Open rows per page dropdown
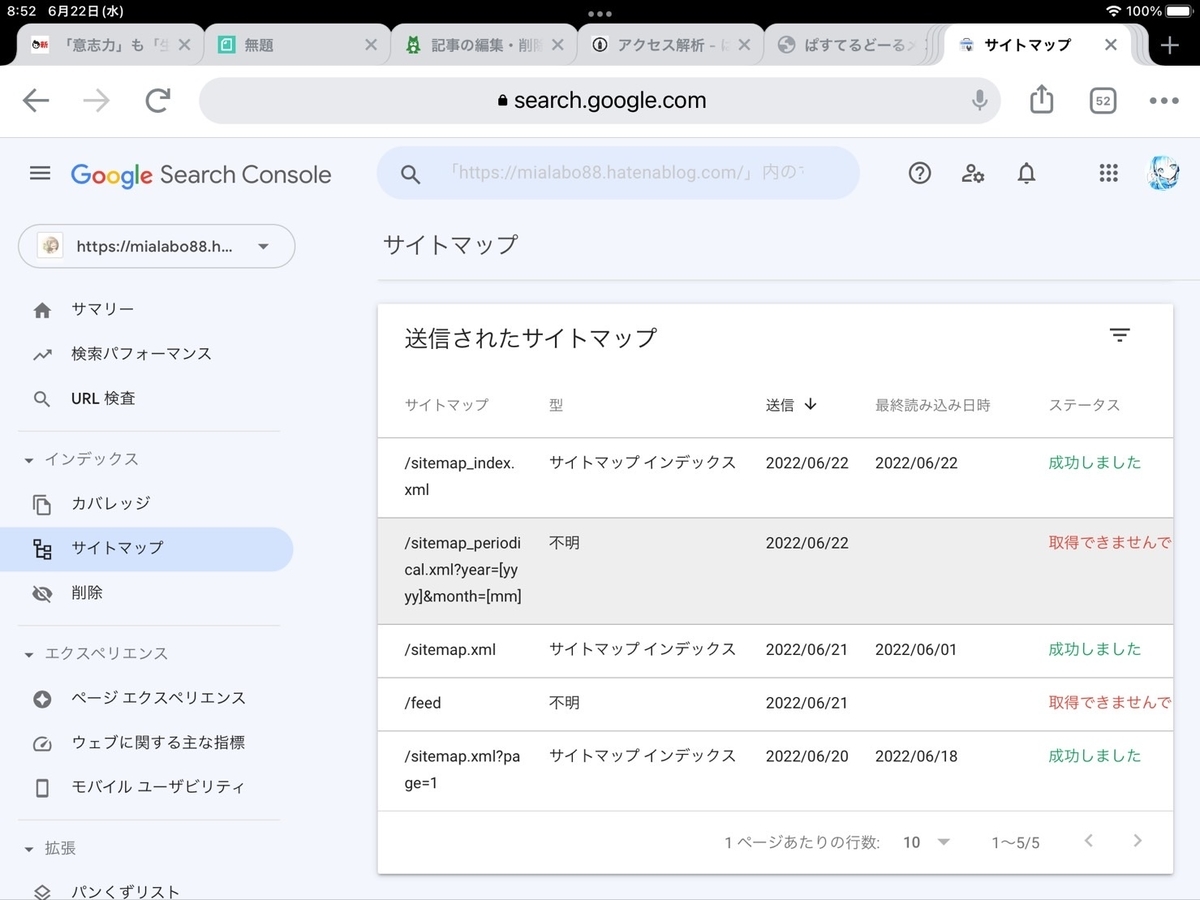Viewport: 1200px width, 900px height. click(926, 842)
